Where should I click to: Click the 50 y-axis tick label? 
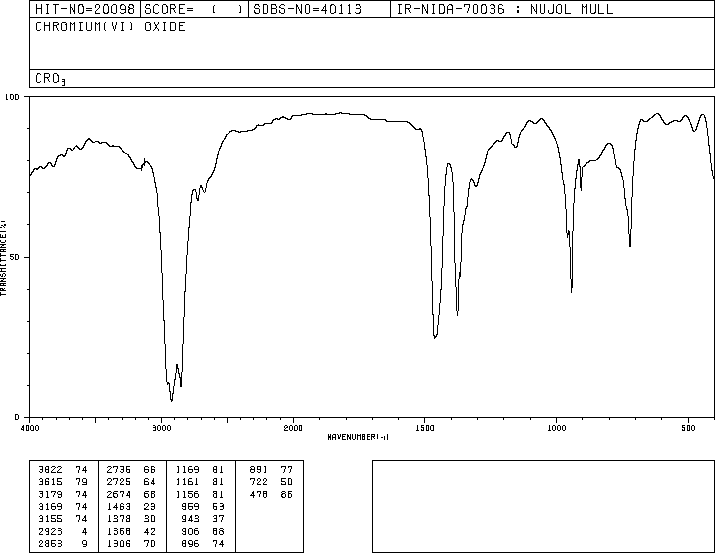15,257
